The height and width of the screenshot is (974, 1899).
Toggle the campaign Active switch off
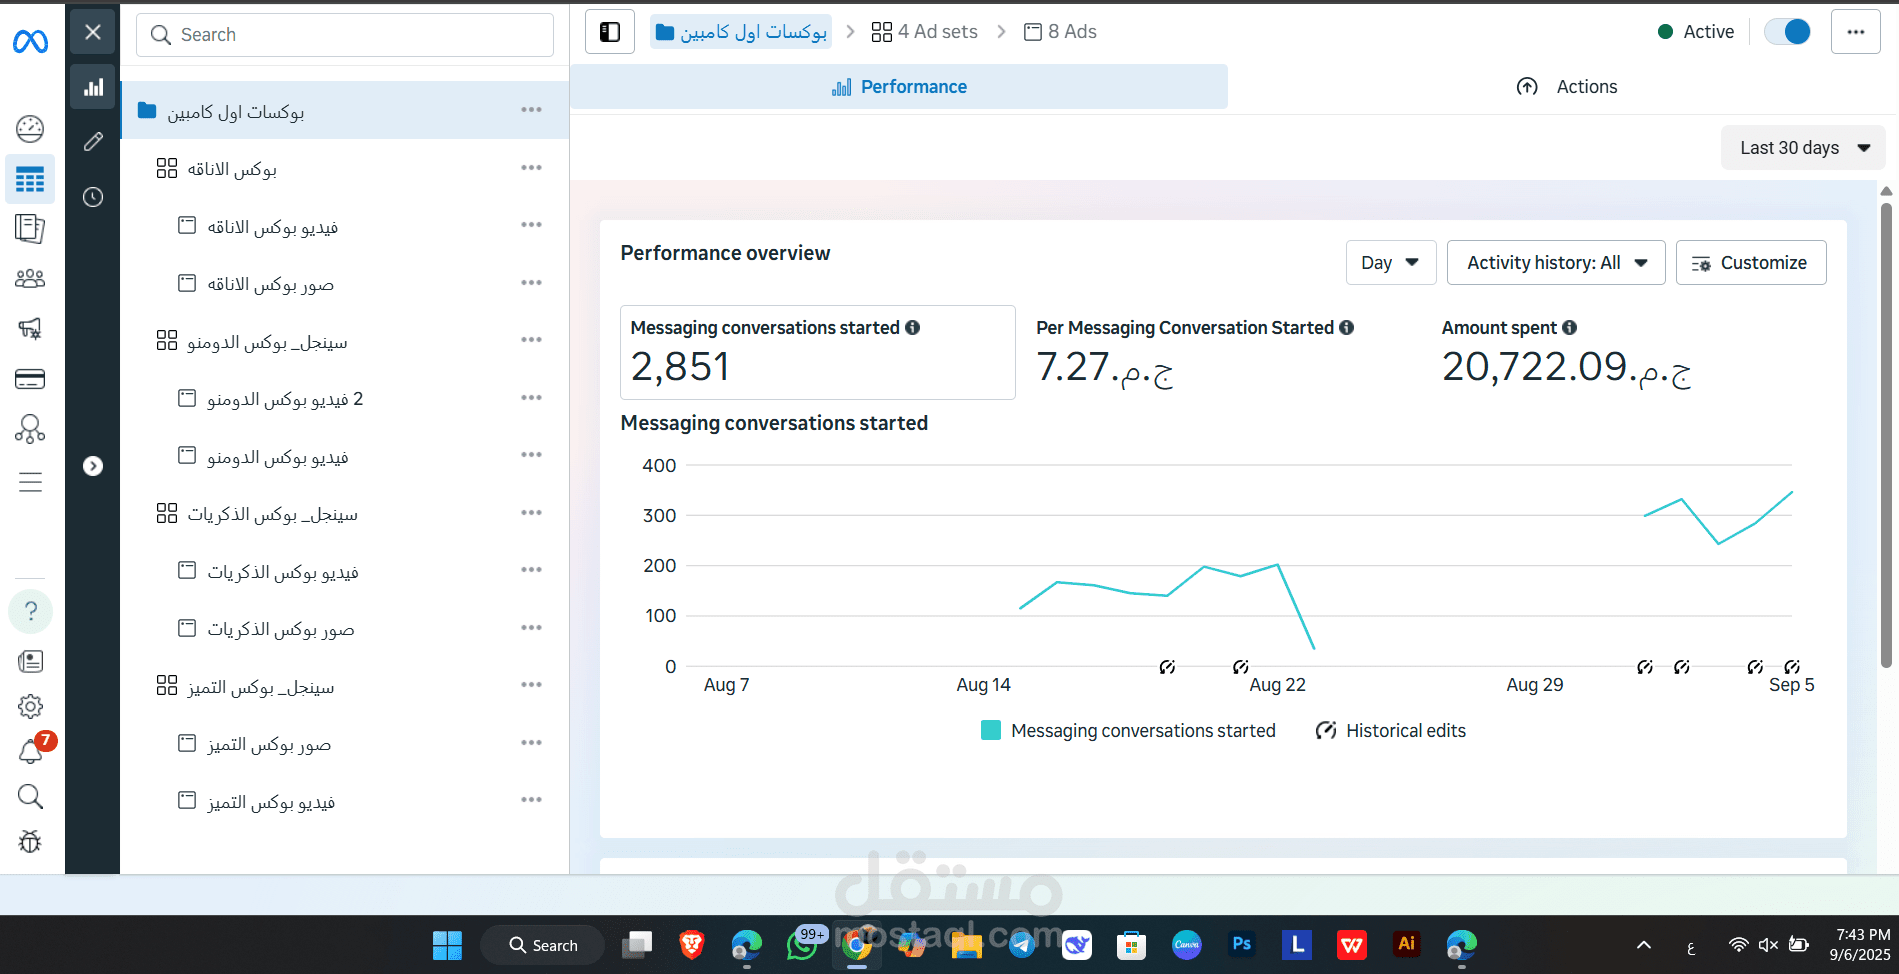1787,32
